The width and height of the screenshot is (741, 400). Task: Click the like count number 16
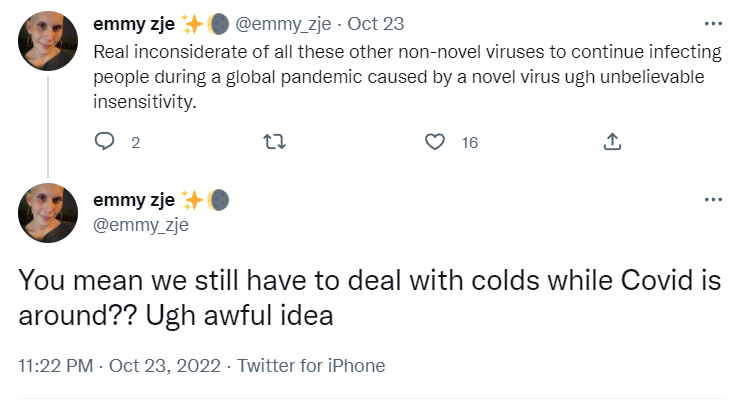pyautogui.click(x=469, y=144)
